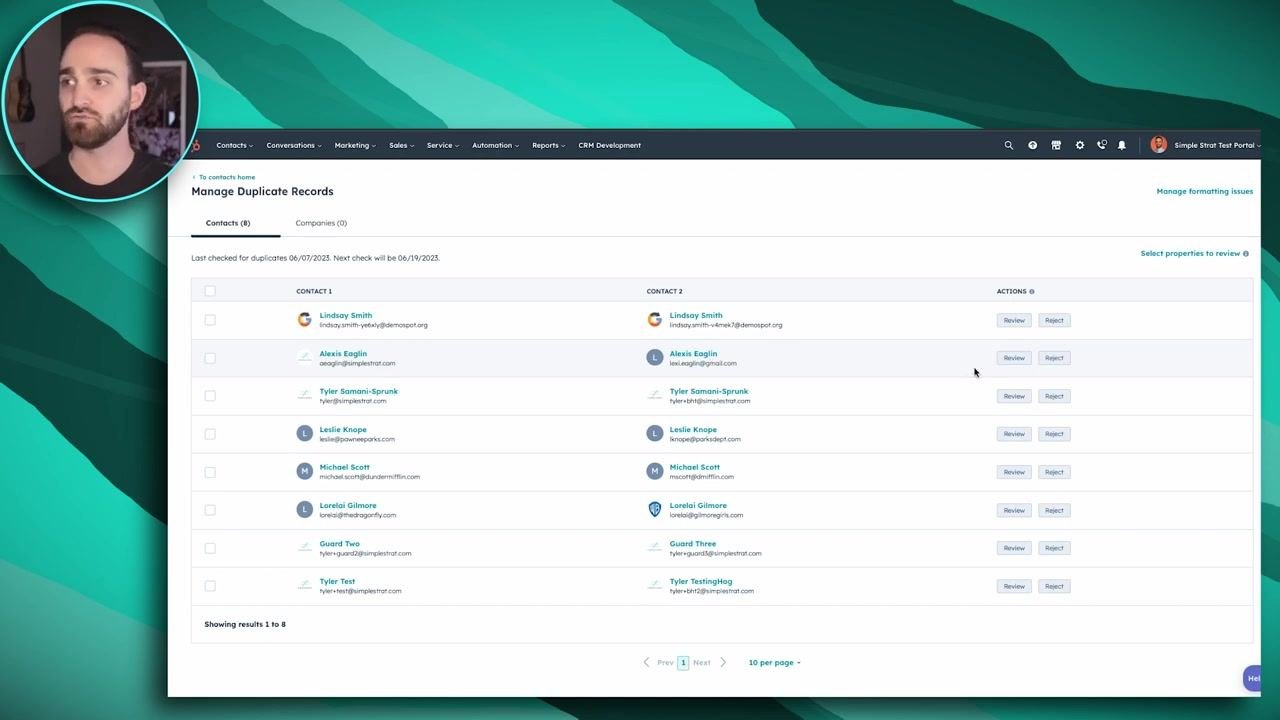This screenshot has width=1280, height=720.
Task: Check the Michael Scott row checkbox
Action: [210, 472]
